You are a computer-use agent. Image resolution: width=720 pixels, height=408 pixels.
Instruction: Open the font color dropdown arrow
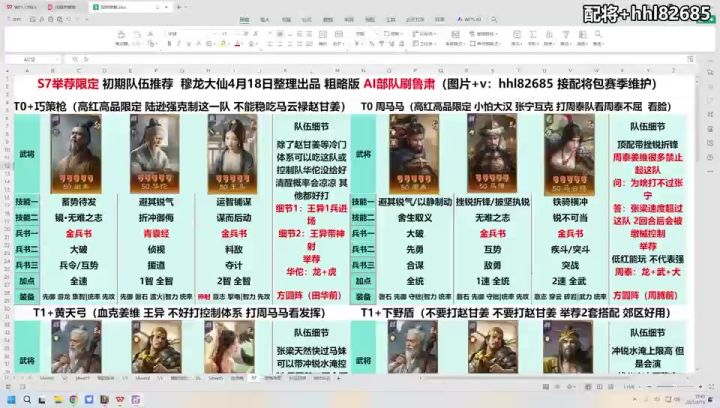[243, 44]
